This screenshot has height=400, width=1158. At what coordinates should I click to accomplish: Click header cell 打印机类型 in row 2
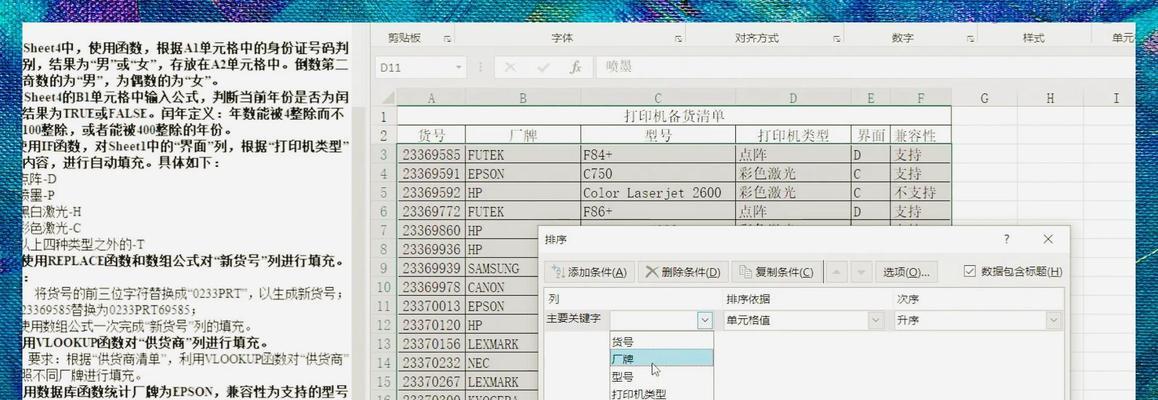793,136
